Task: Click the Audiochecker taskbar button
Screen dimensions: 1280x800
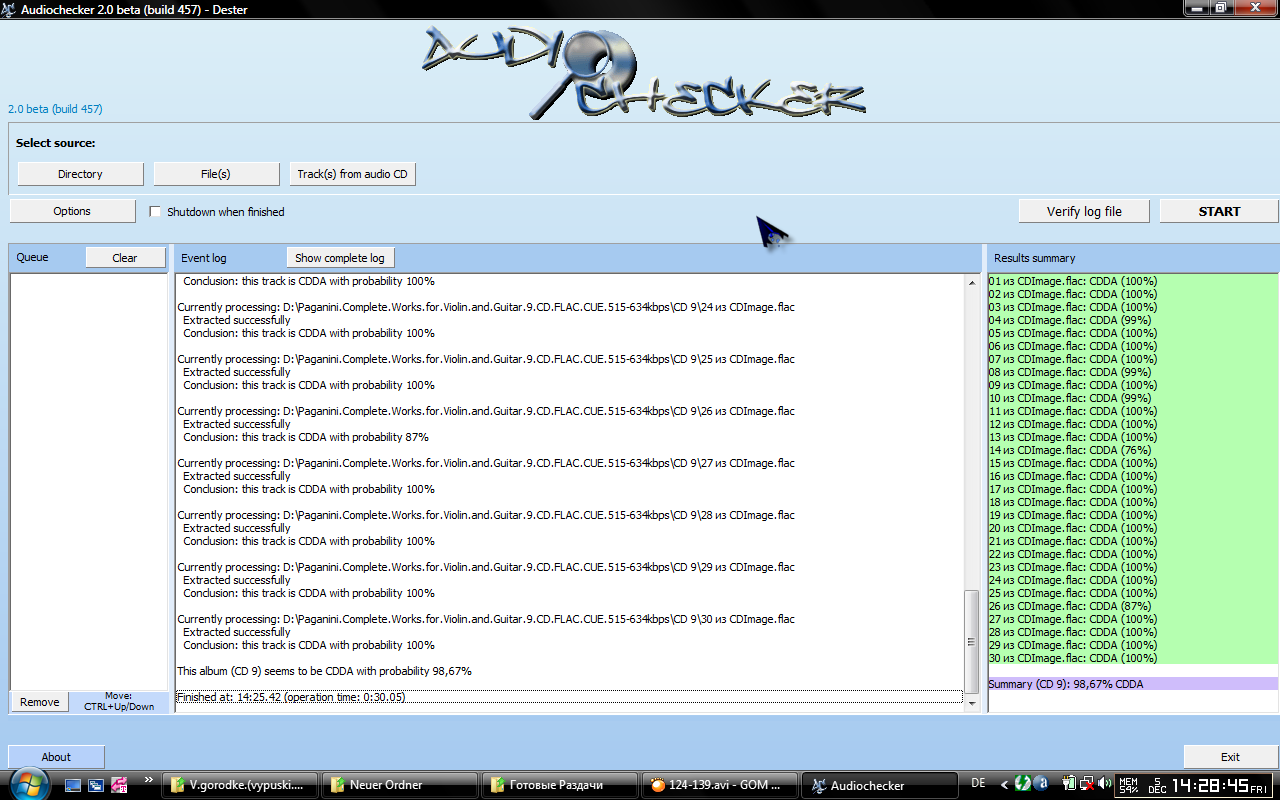Action: click(x=878, y=785)
